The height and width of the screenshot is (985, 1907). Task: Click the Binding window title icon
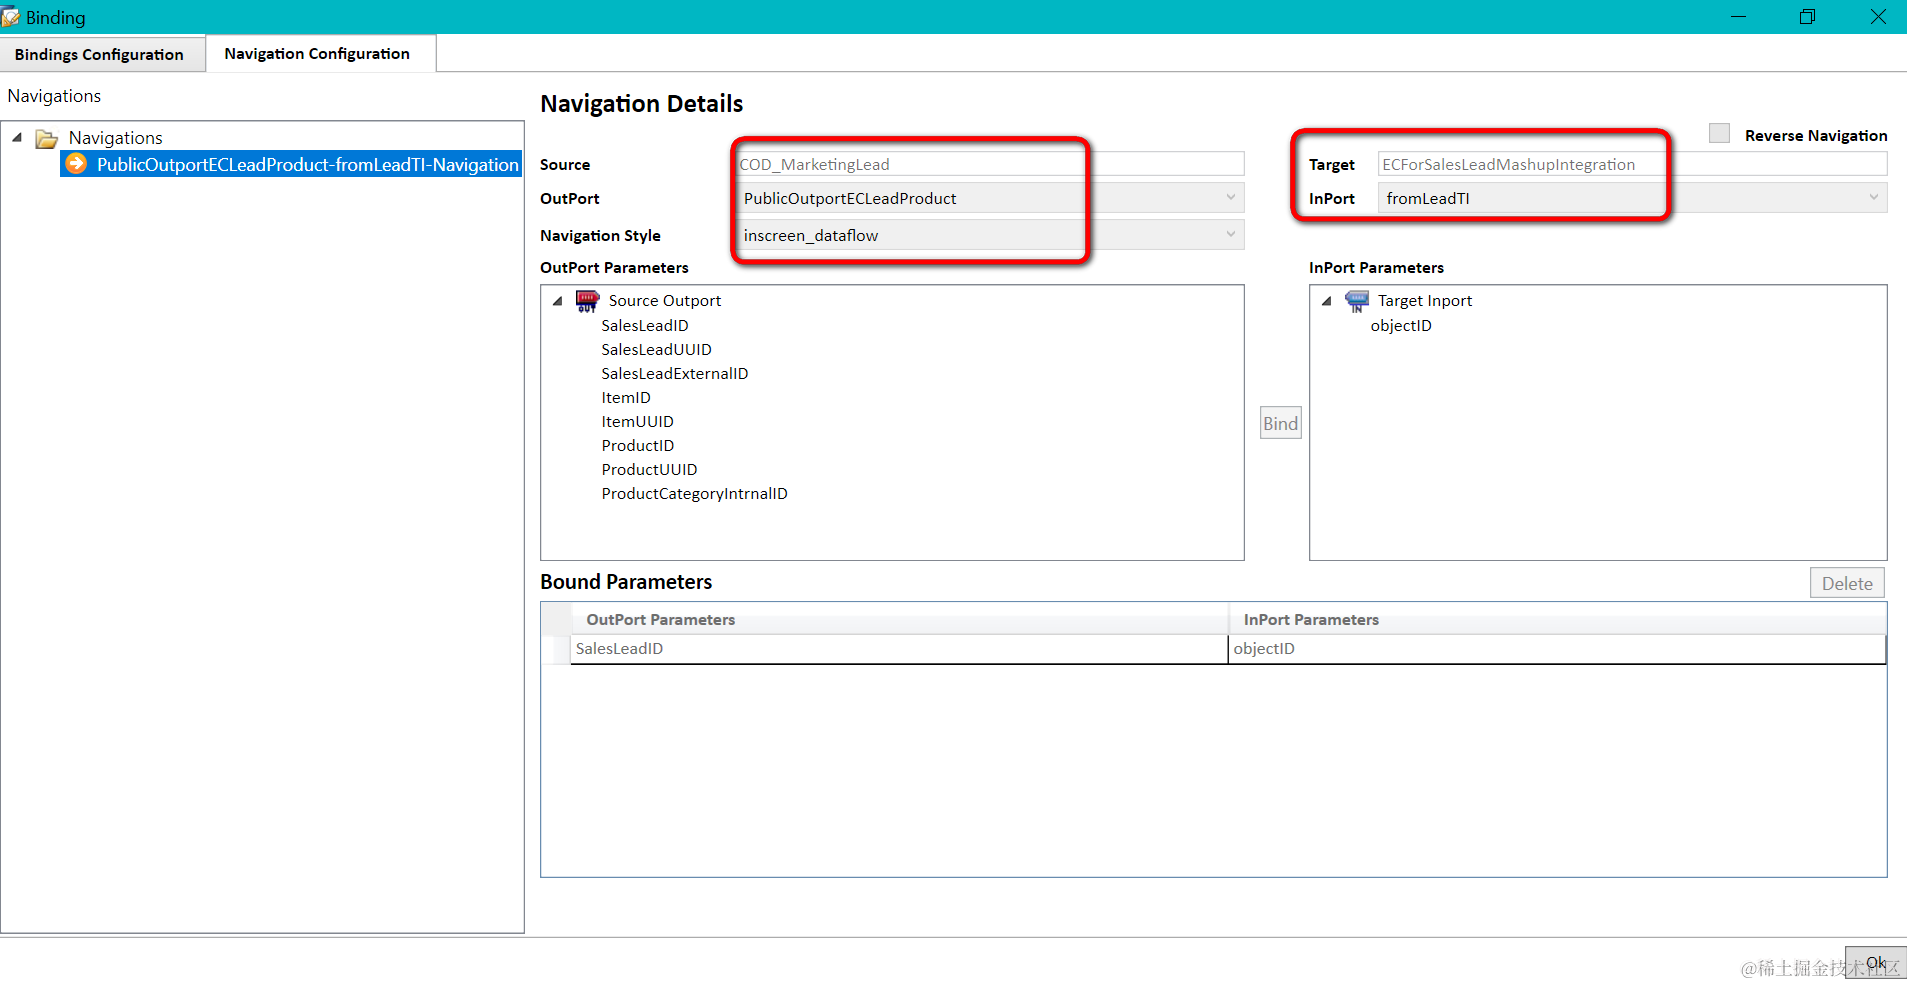pyautogui.click(x=10, y=16)
